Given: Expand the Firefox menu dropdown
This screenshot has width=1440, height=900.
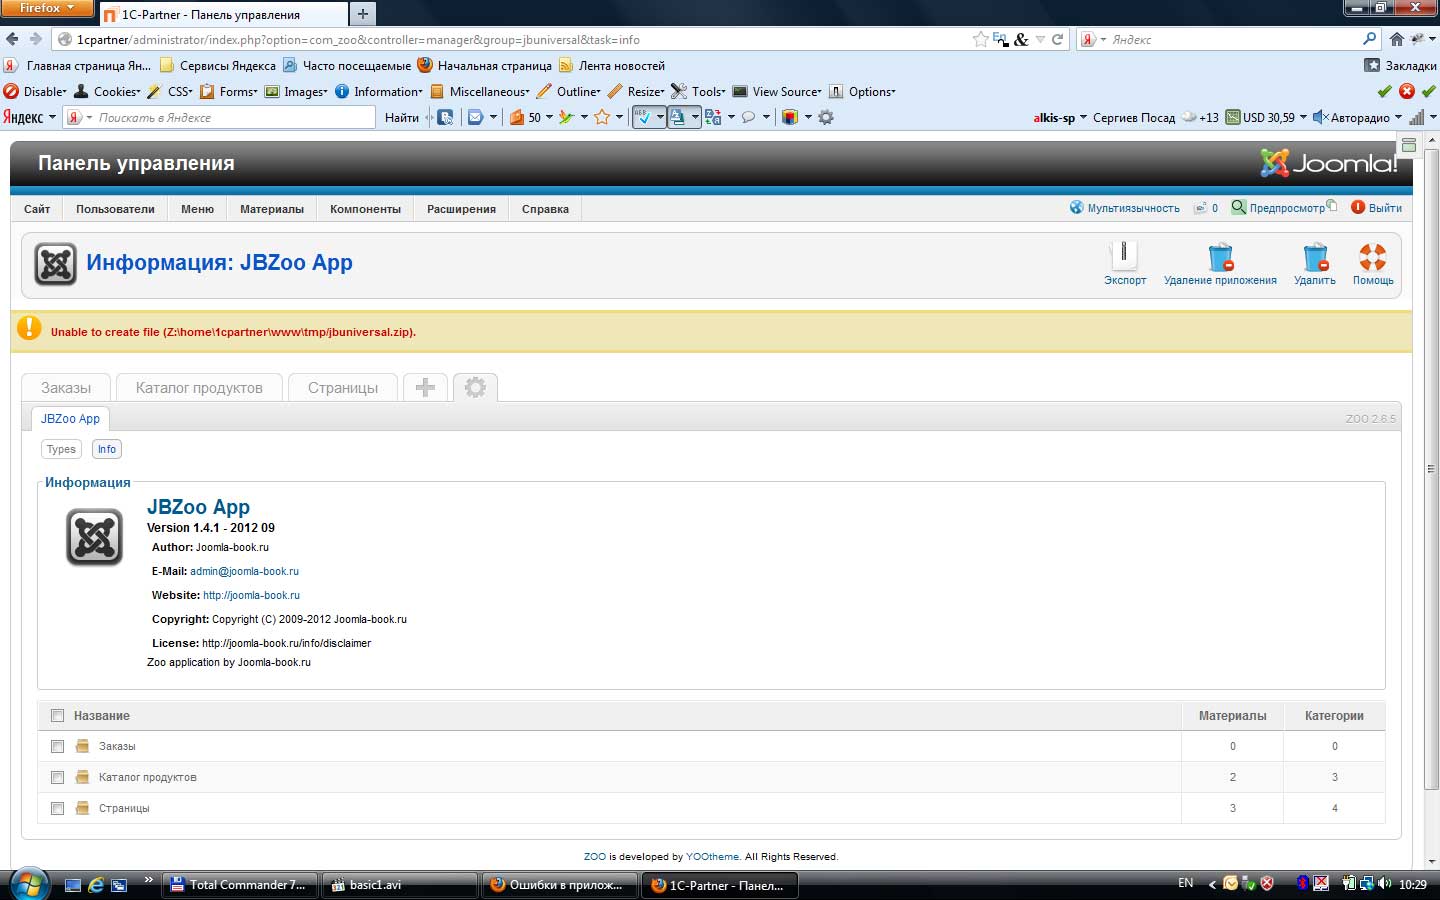Looking at the screenshot, I should coord(47,8).
